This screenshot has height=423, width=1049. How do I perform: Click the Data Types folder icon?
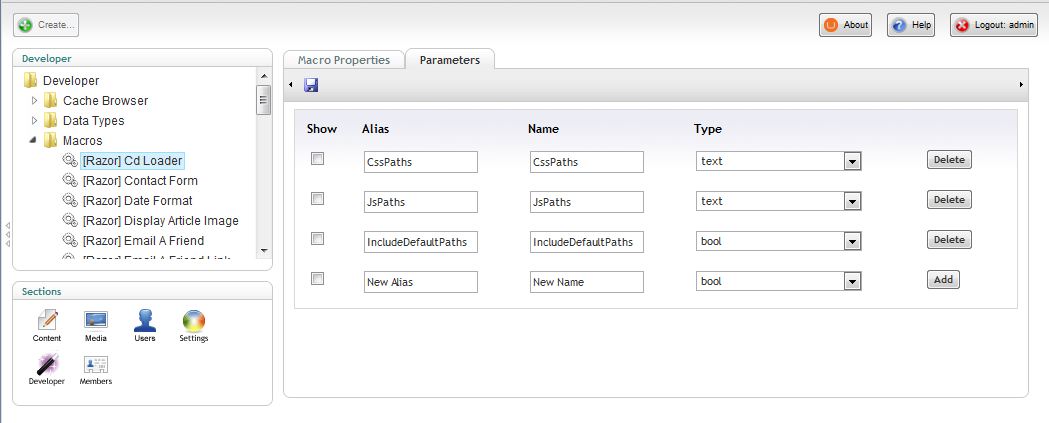pyautogui.click(x=51, y=121)
